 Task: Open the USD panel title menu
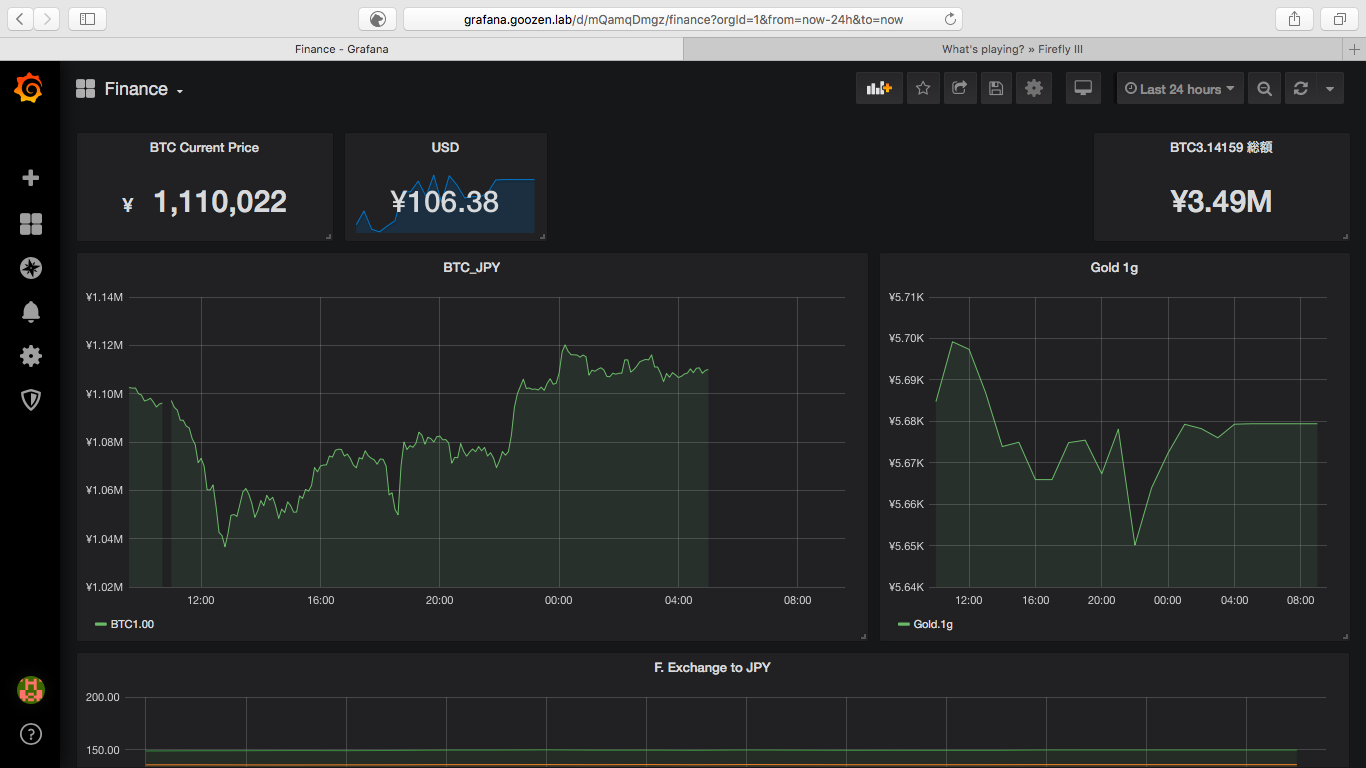(x=445, y=147)
